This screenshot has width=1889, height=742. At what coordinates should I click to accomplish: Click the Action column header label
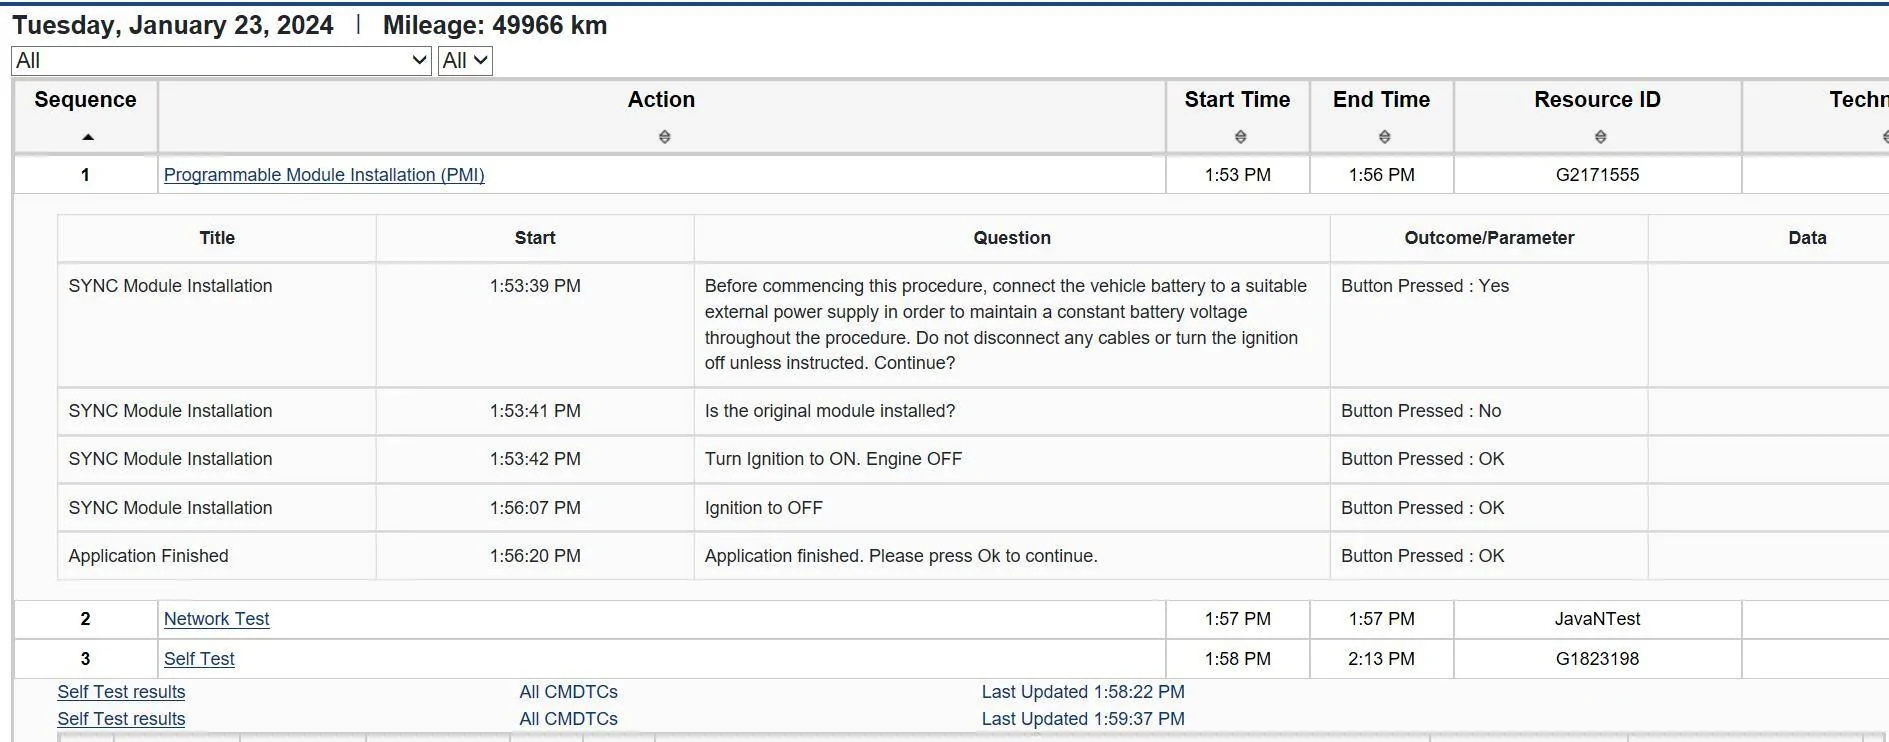click(661, 100)
